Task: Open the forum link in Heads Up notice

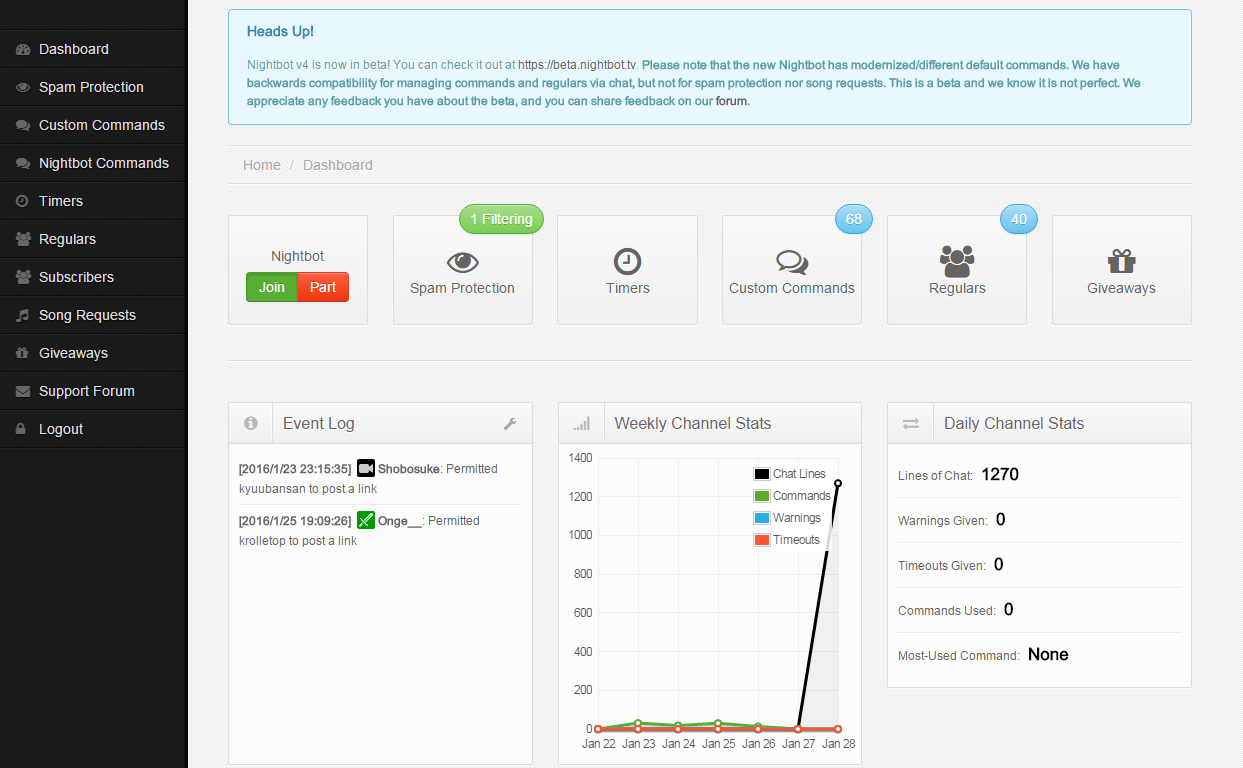Action: [x=731, y=101]
